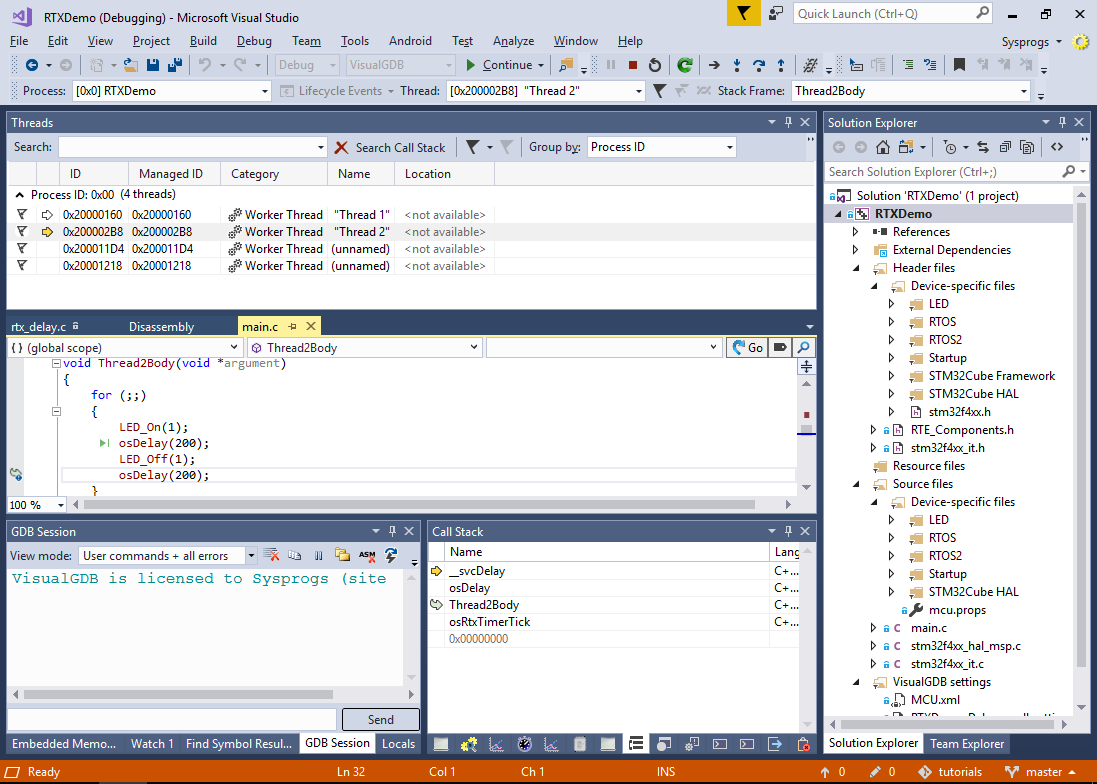Image resolution: width=1097 pixels, height=784 pixels.
Task: Toggle auto-hide pin of Threads panel
Action: [x=788, y=122]
